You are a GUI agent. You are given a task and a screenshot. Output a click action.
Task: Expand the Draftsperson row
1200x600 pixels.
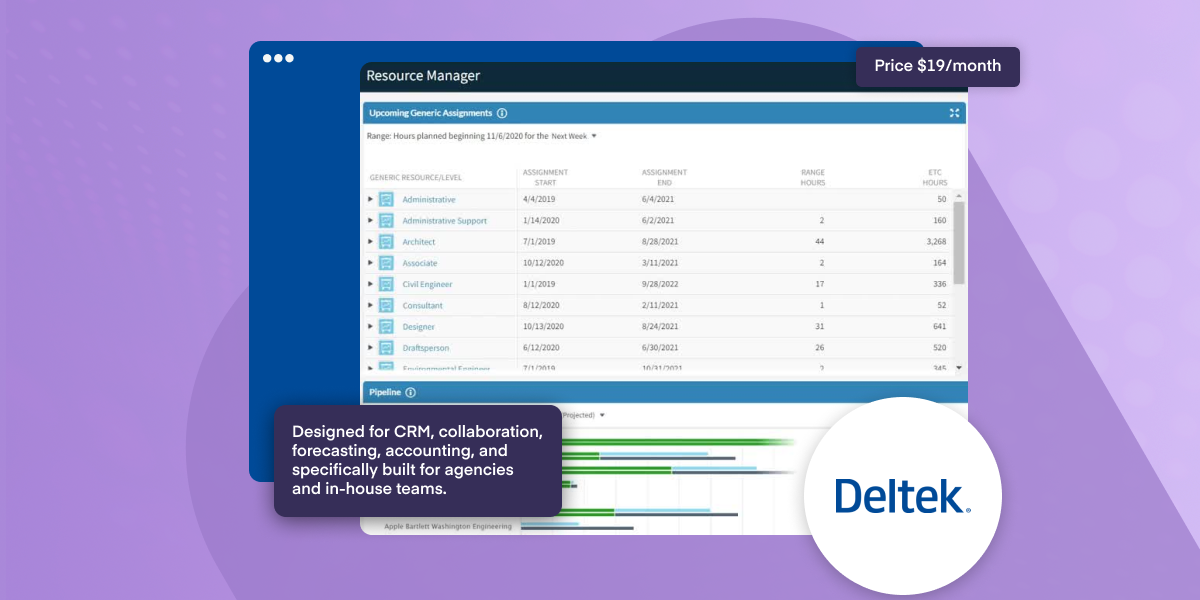click(371, 348)
